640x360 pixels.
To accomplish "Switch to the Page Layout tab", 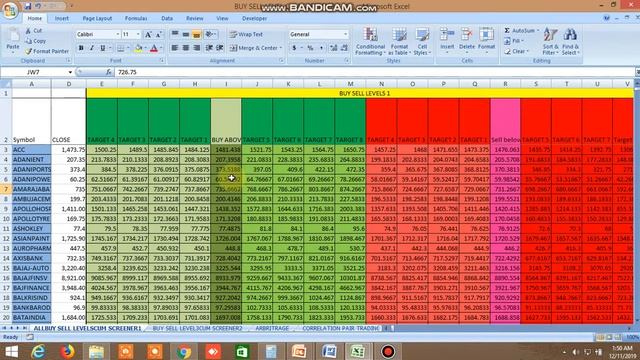I will 97,18.
